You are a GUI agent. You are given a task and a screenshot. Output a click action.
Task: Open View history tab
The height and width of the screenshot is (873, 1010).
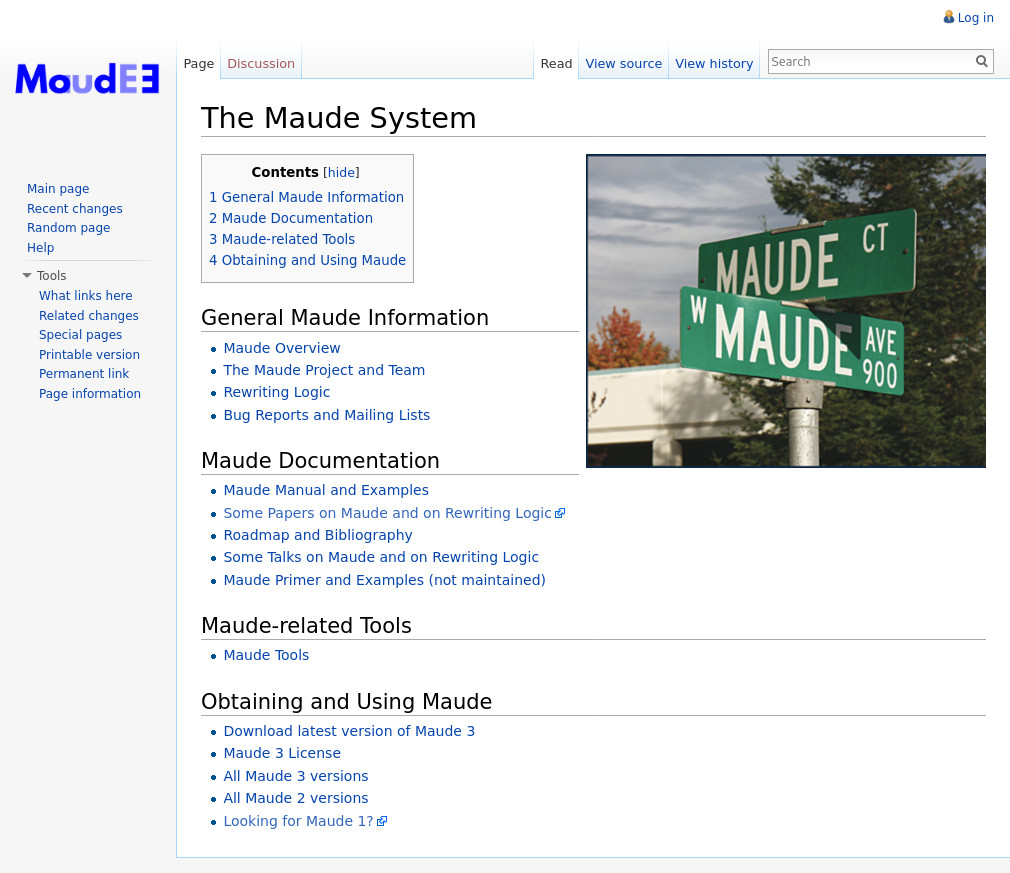click(713, 64)
